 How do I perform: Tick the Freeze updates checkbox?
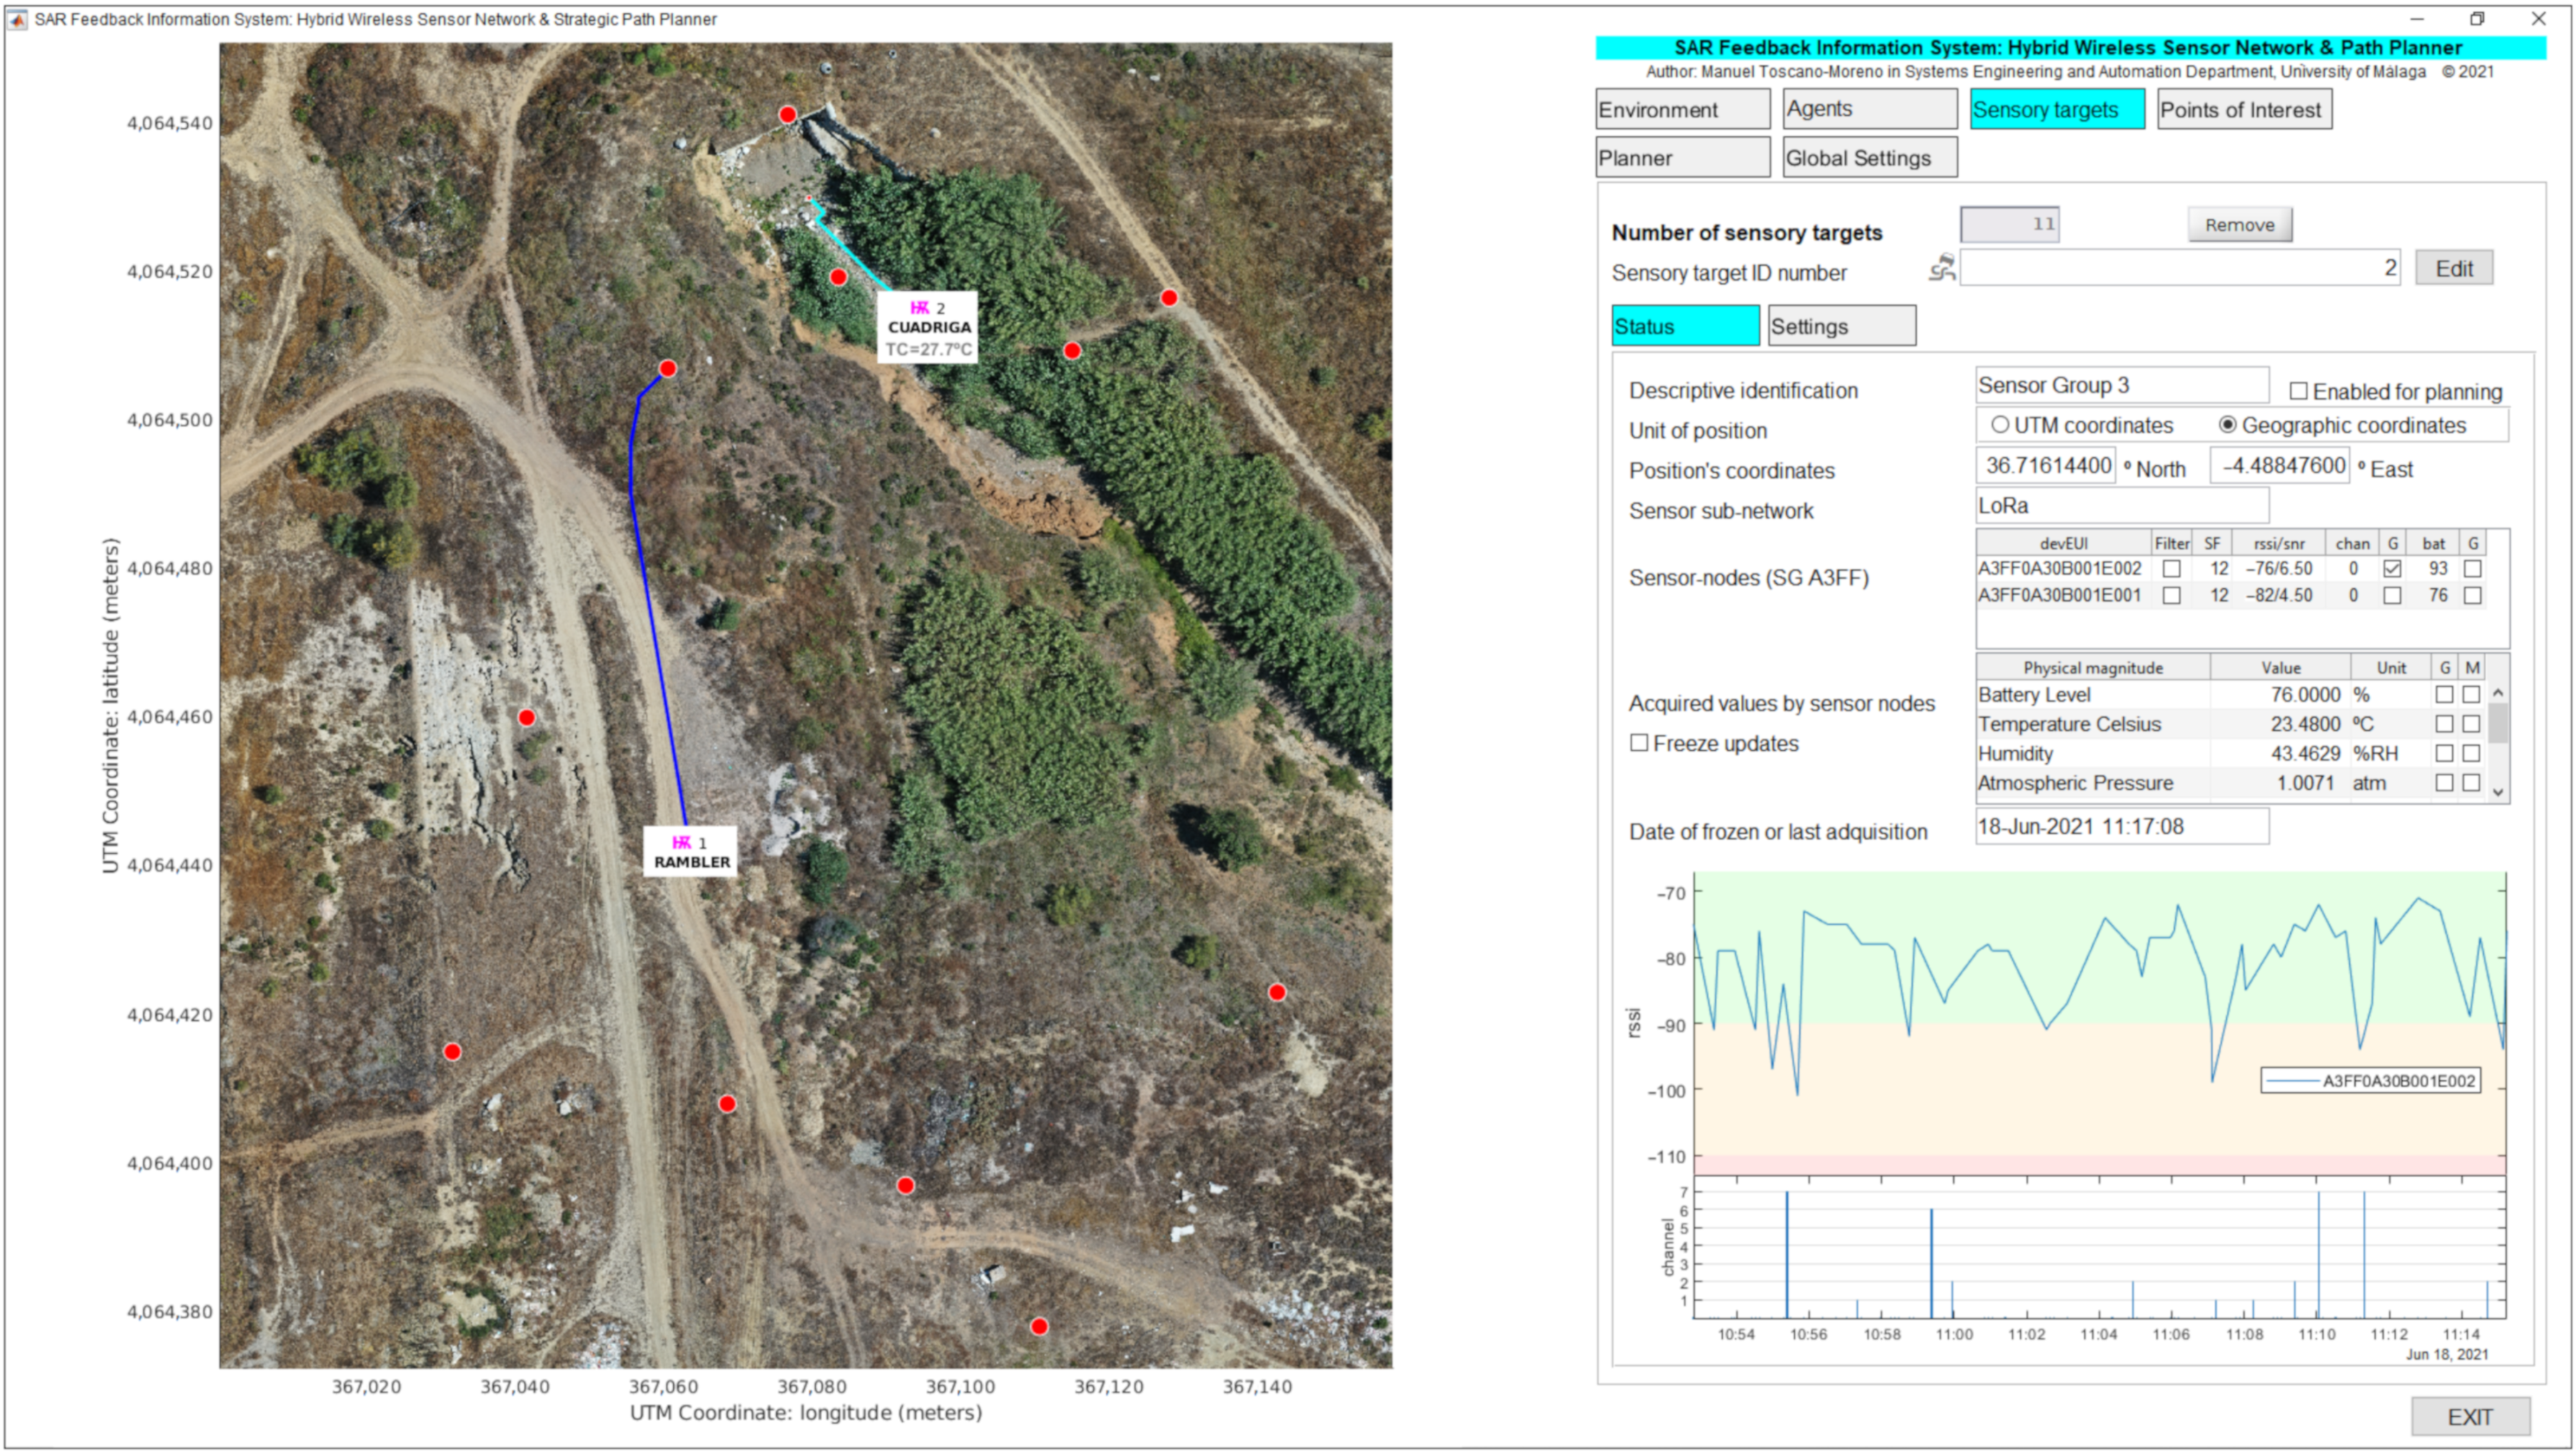pyautogui.click(x=1639, y=743)
